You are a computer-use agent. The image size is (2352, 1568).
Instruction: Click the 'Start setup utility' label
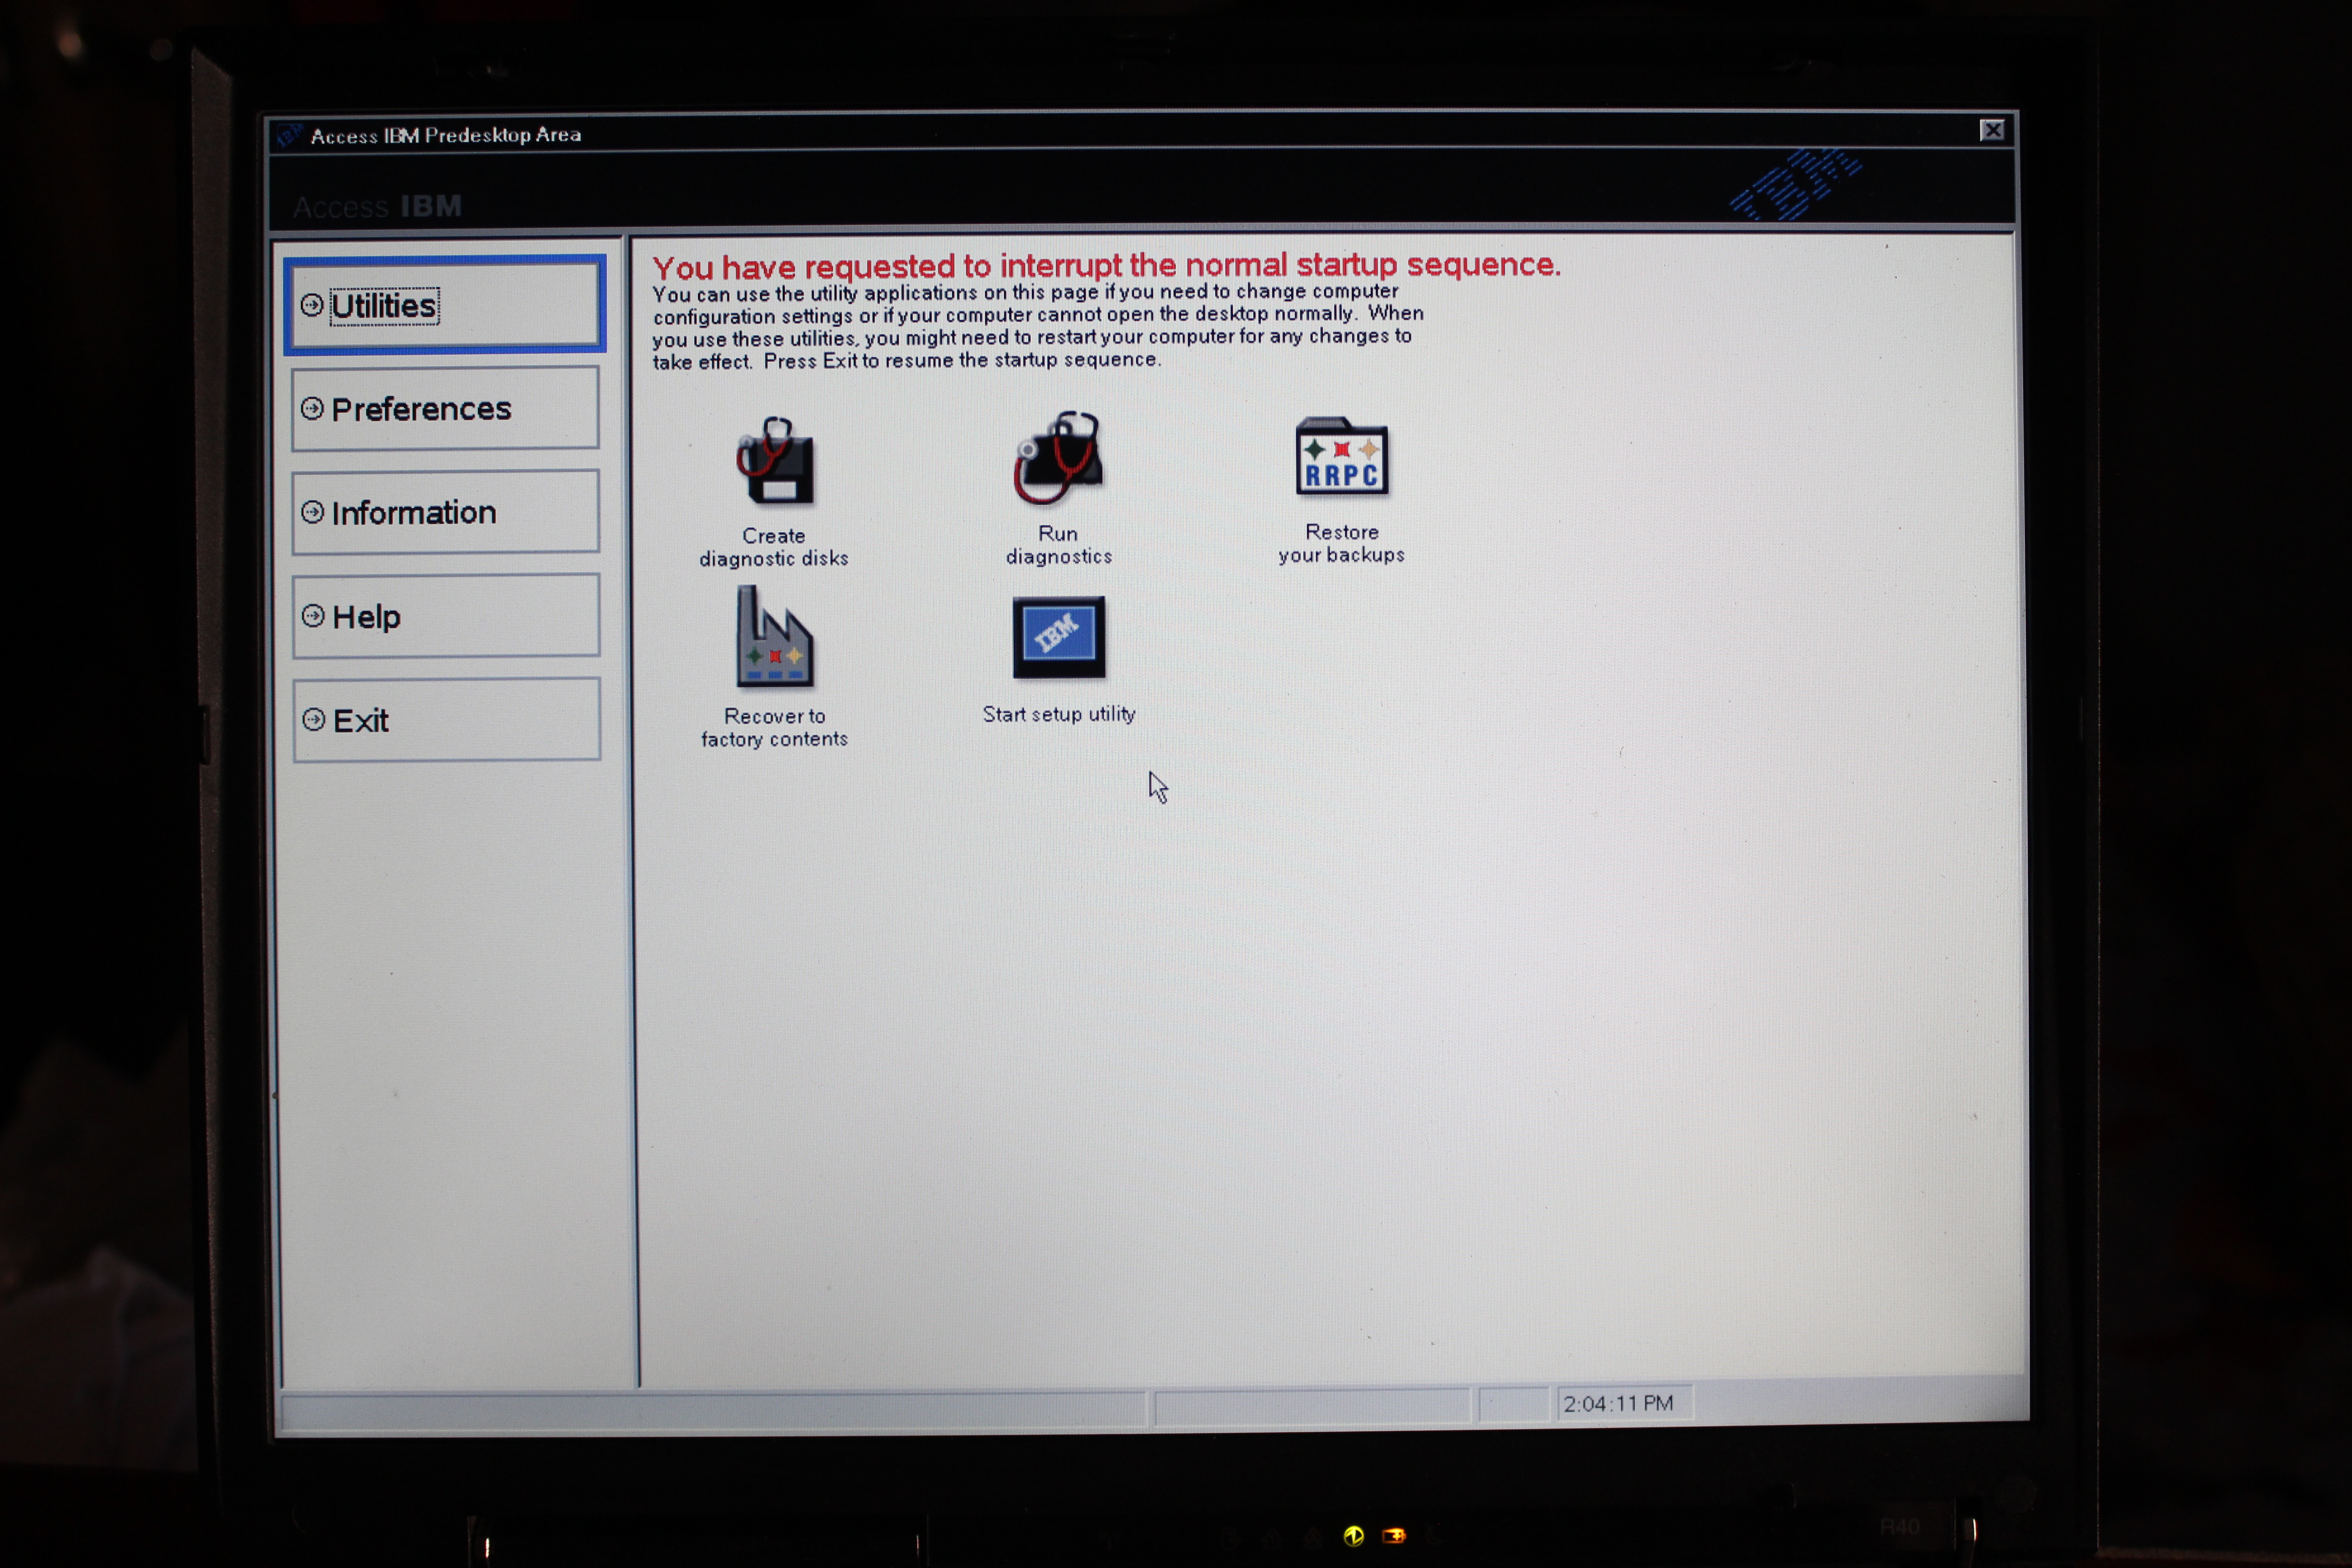pyautogui.click(x=1058, y=714)
